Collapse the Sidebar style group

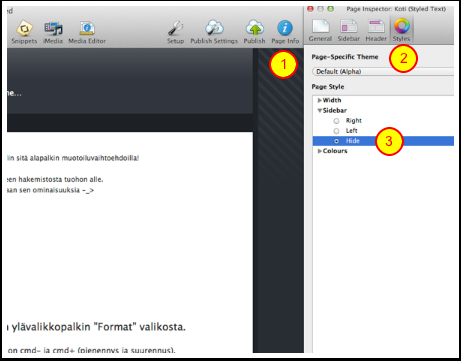(x=320, y=110)
